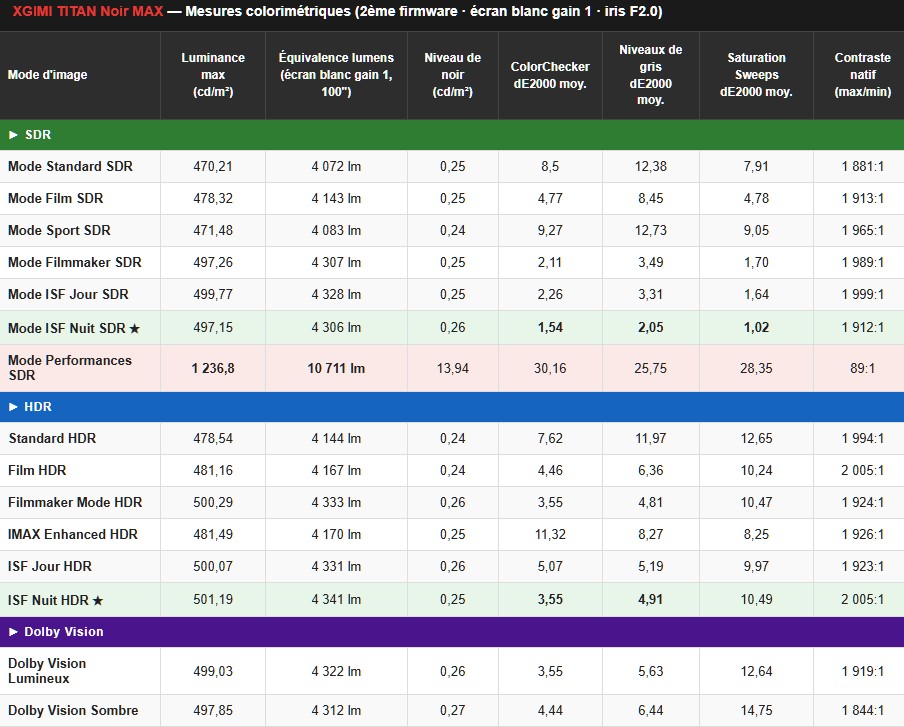Click the red 'XGIMI TITAN Noir MAX' title
The image size is (904, 727).
click(88, 12)
